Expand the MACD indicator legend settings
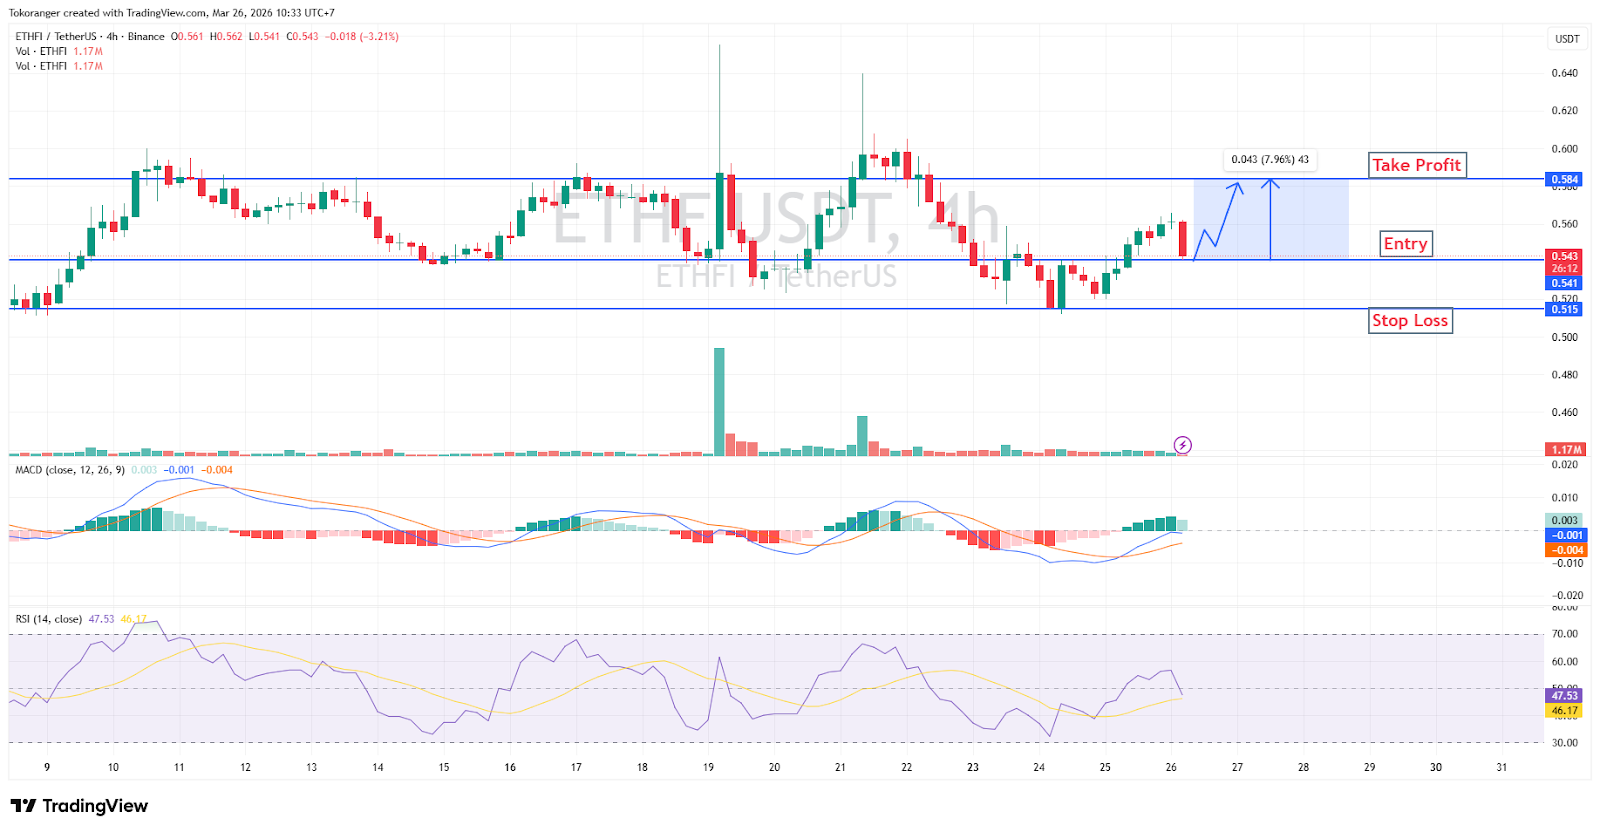Image resolution: width=1600 pixels, height=832 pixels. click(x=70, y=470)
